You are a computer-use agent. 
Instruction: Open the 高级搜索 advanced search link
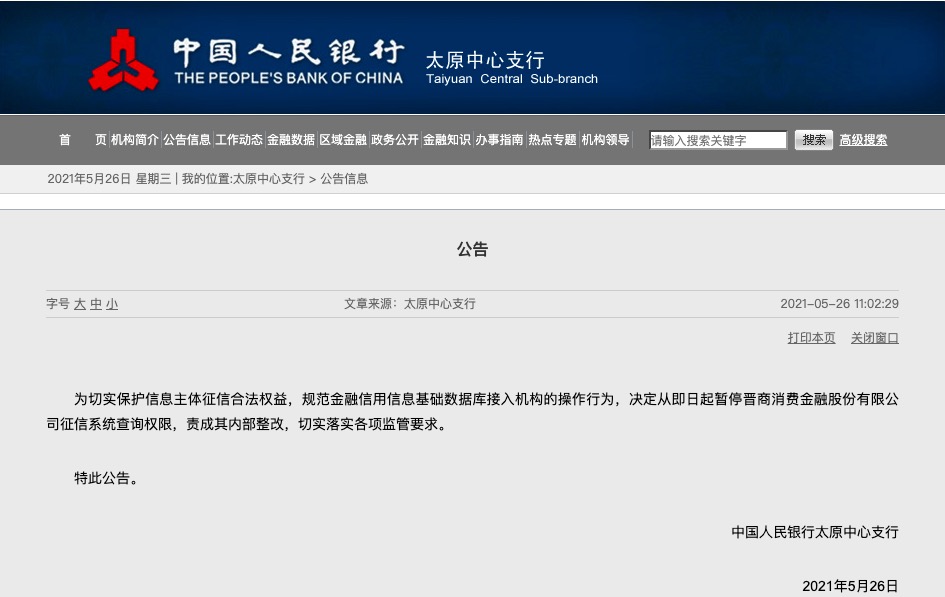(863, 140)
